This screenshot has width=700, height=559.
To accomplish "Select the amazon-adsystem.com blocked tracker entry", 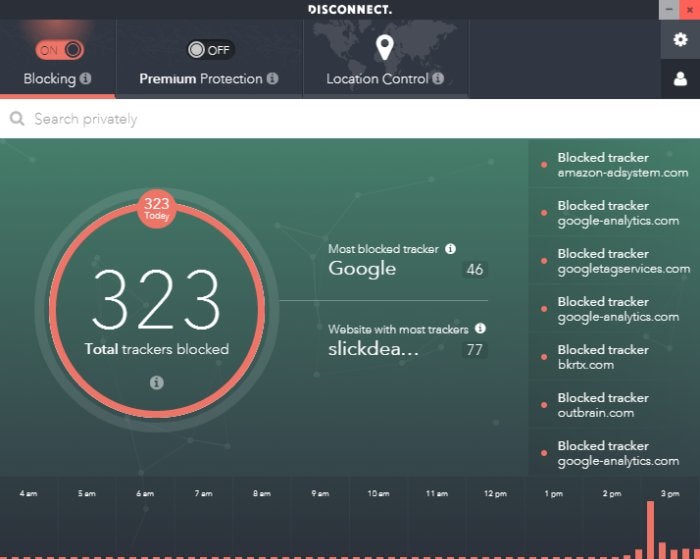I will coord(614,165).
